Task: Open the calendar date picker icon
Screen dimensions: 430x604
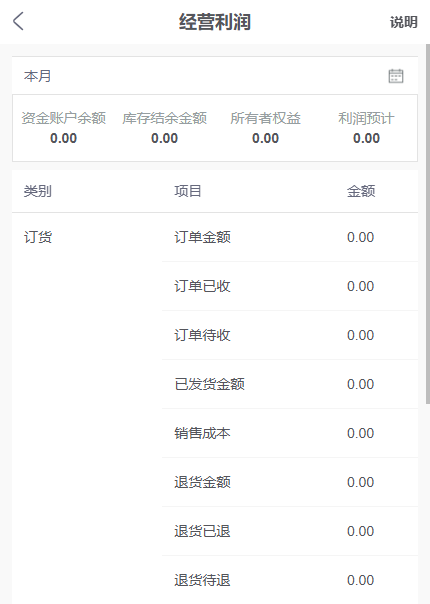Action: (x=395, y=76)
